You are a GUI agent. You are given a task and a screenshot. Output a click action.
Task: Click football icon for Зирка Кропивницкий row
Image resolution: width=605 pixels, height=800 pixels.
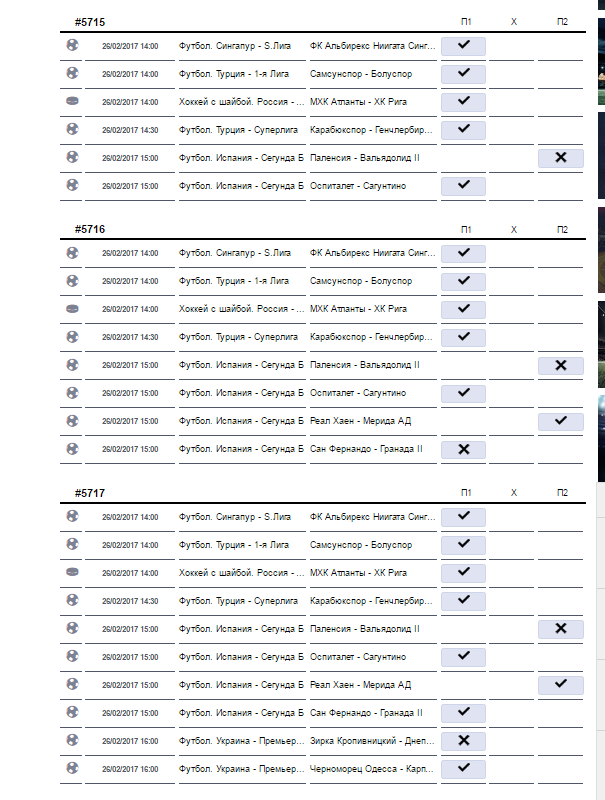tap(72, 740)
